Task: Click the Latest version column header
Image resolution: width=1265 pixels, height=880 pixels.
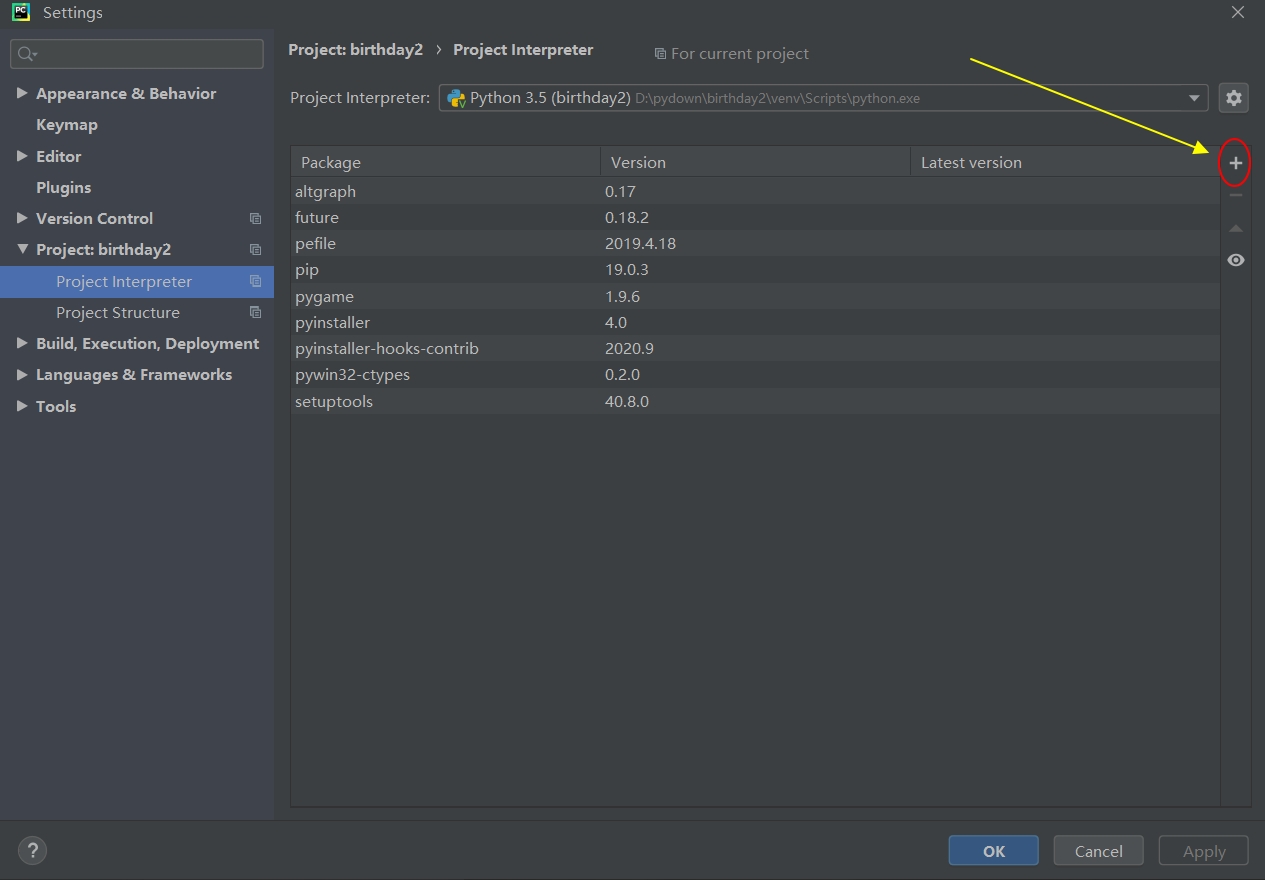Action: (1064, 162)
